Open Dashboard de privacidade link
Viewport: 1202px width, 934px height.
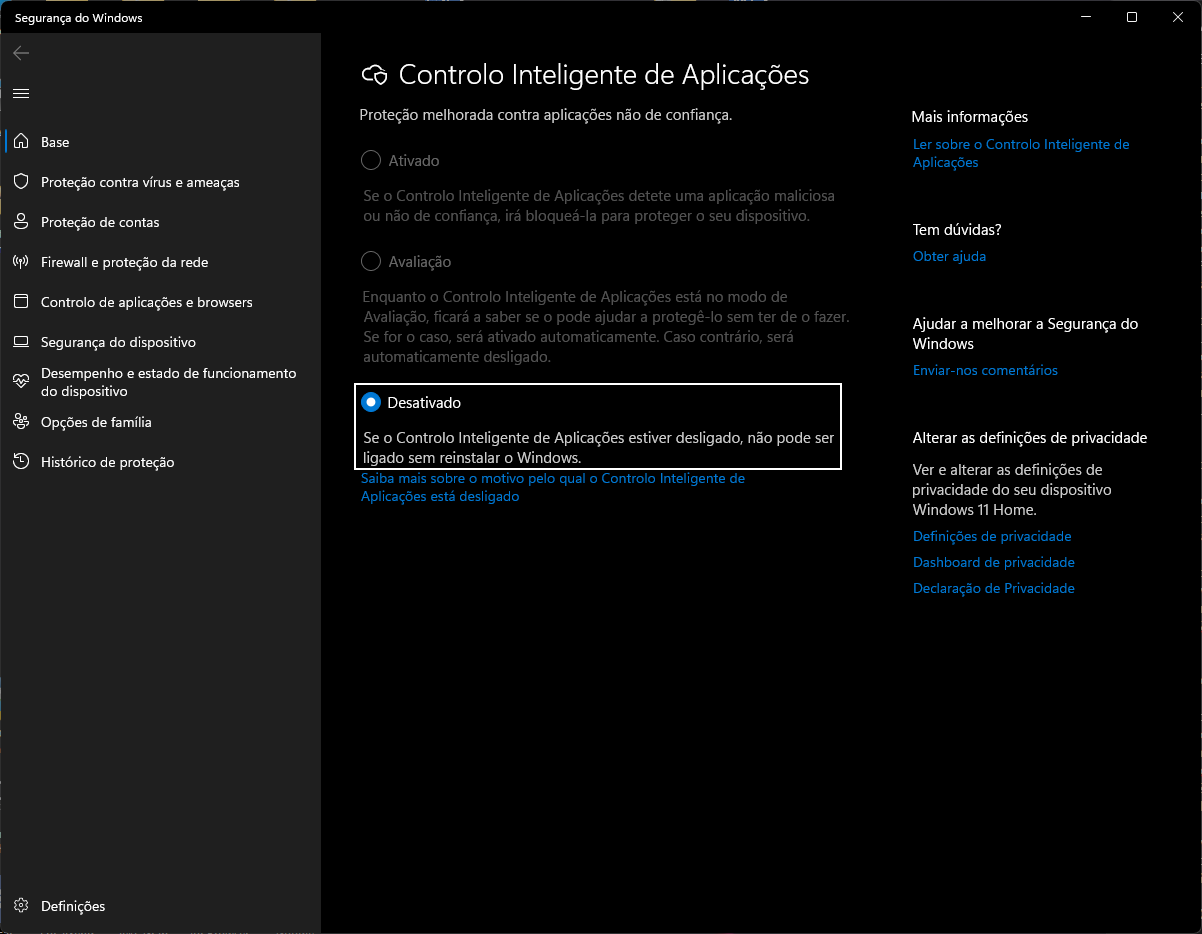click(x=994, y=562)
